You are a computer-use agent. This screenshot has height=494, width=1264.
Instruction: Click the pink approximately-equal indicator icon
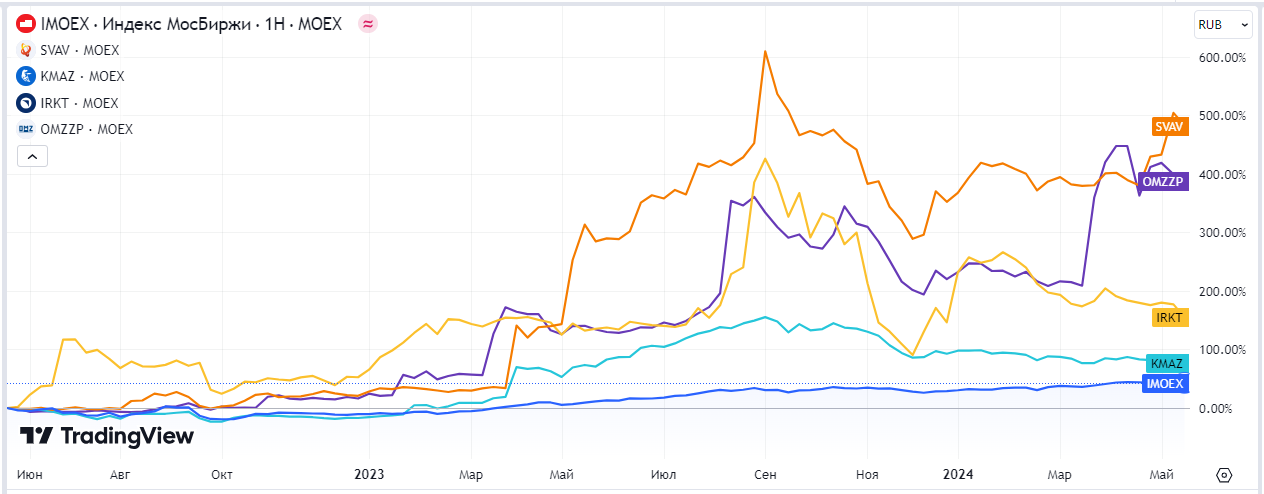pyautogui.click(x=368, y=24)
